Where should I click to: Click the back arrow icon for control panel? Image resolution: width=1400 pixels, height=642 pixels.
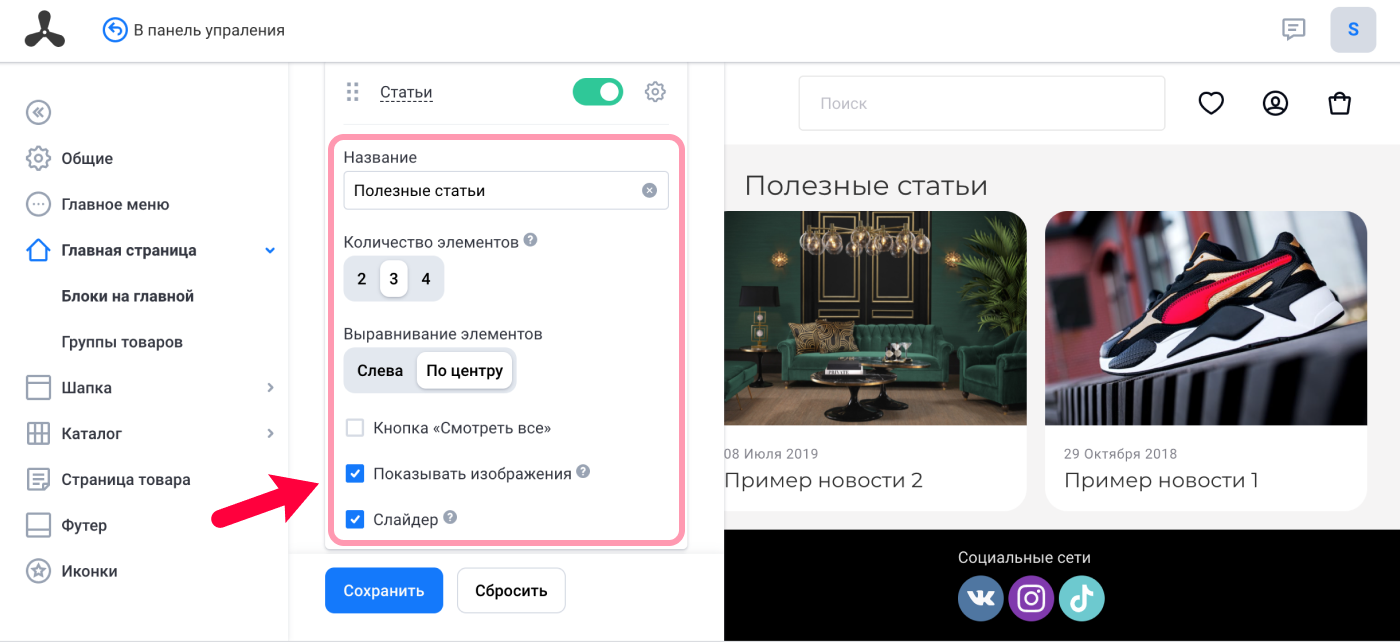[x=115, y=30]
